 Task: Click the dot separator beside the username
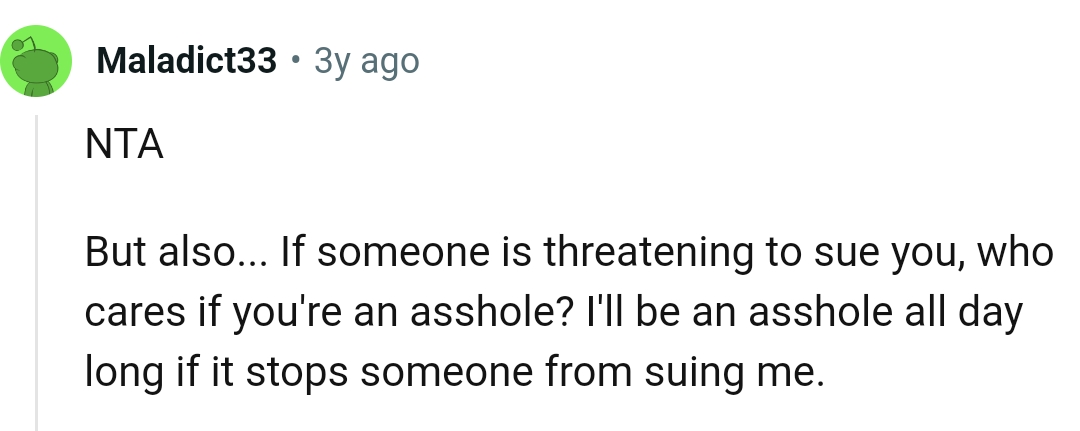[x=295, y=62]
